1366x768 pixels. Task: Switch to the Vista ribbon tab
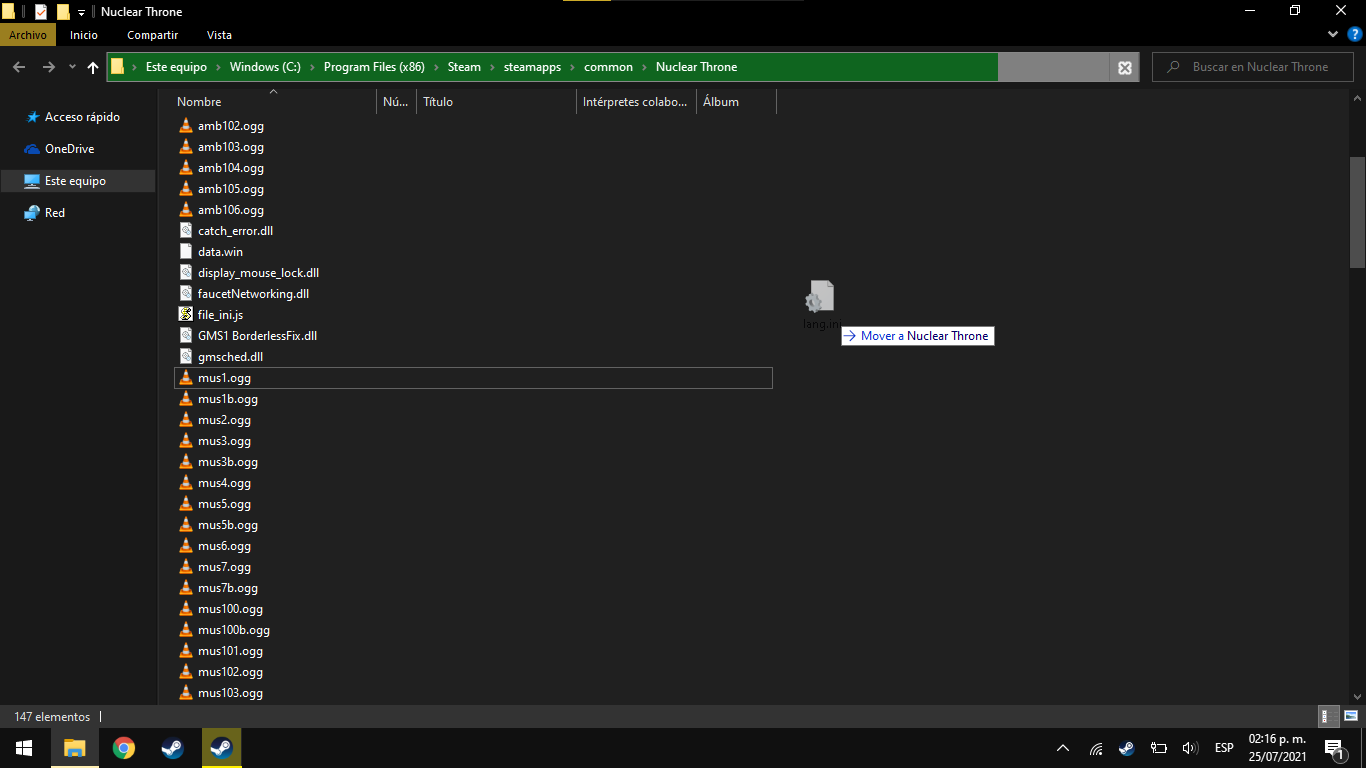219,35
